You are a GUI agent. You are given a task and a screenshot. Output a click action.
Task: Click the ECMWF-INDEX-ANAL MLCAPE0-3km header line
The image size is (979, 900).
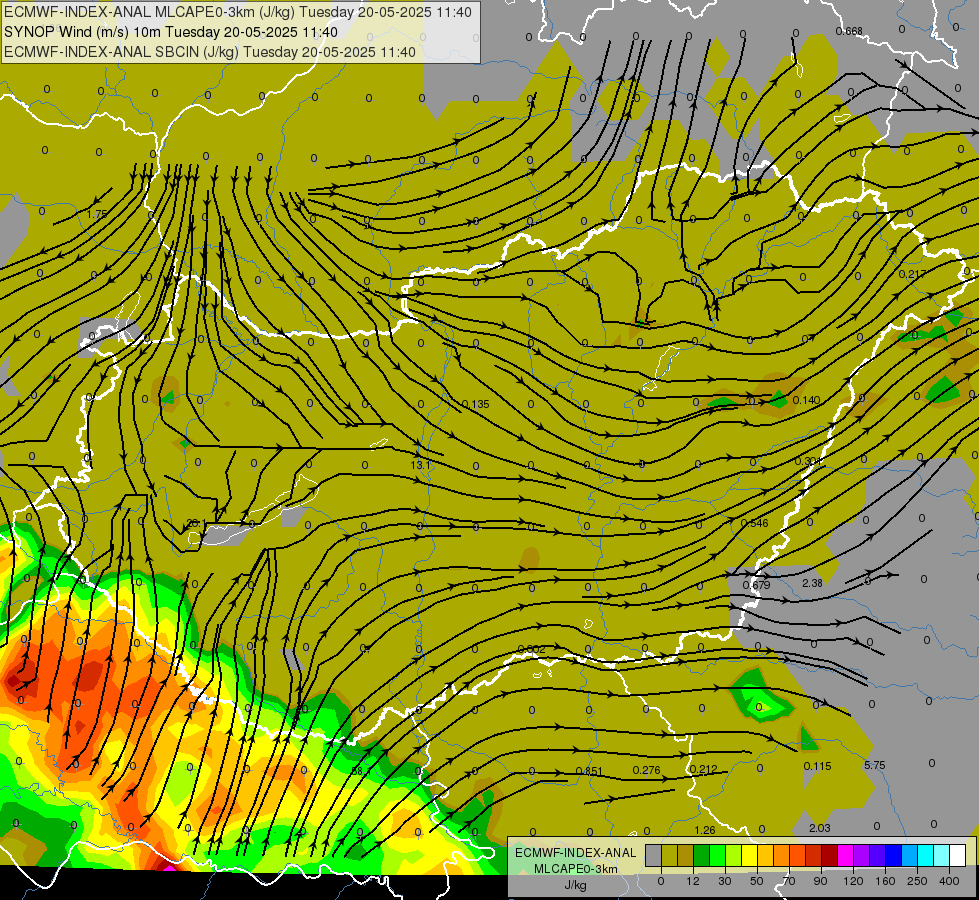coord(238,12)
